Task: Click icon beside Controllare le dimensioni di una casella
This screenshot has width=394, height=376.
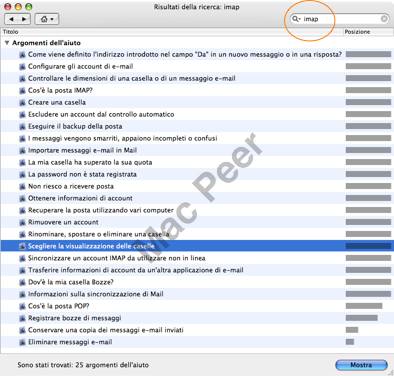Action: 22,79
